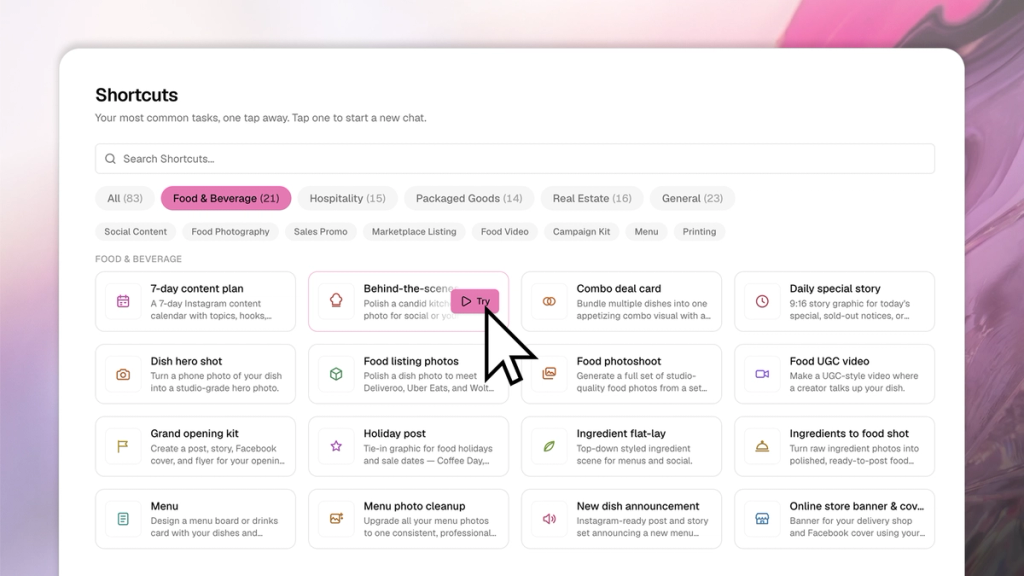Click the images icon on Food photoshoot

click(549, 374)
